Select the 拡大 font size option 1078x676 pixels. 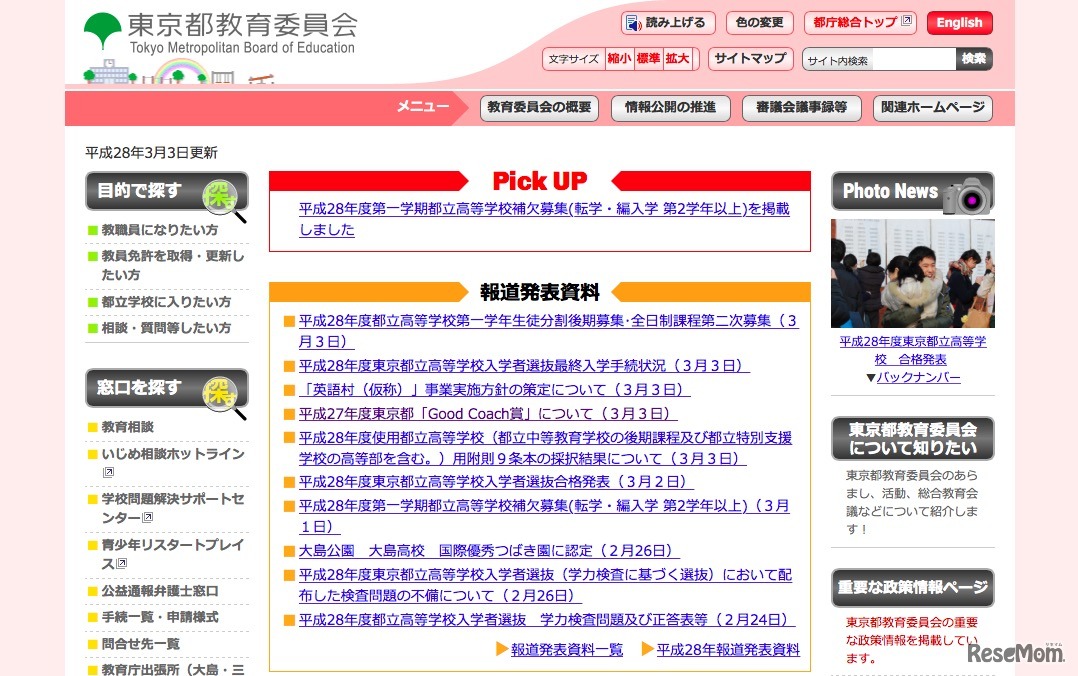click(x=676, y=58)
